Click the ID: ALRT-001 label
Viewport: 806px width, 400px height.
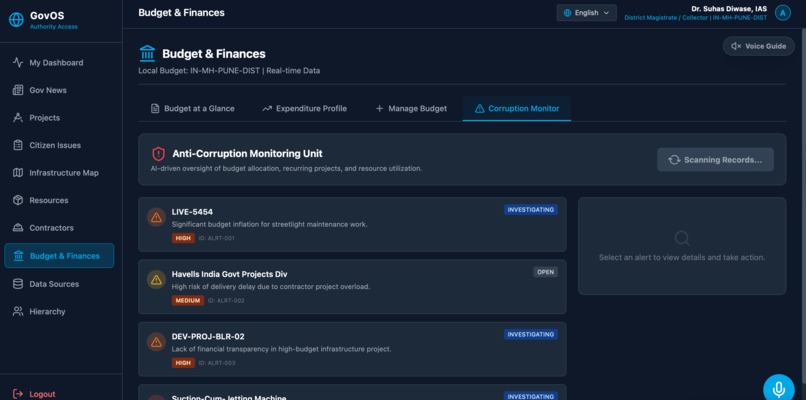click(217, 238)
